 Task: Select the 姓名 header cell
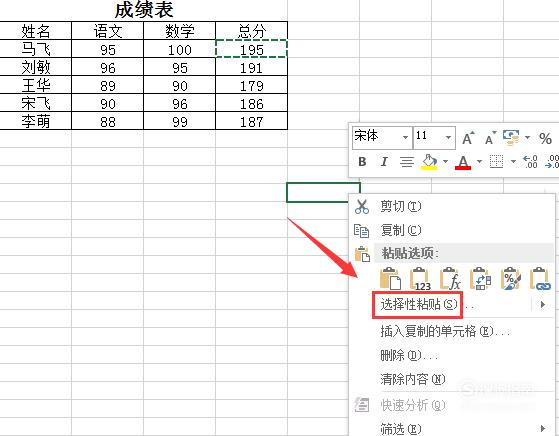click(36, 31)
